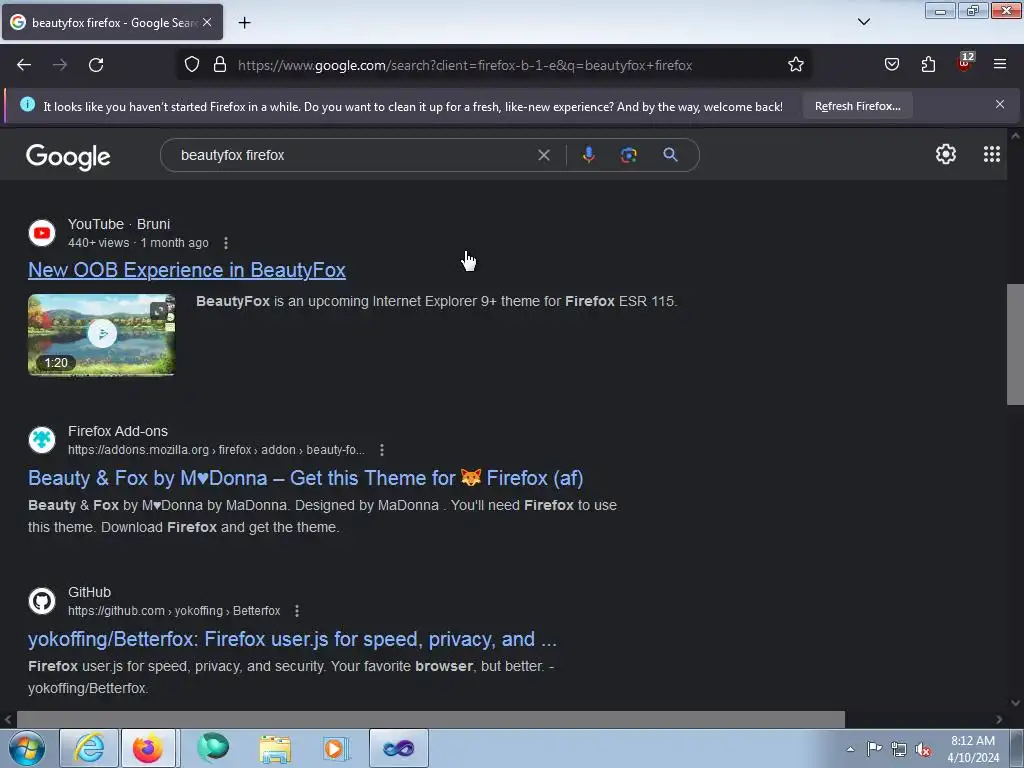Clear the Google search query
1024x768 pixels.
click(543, 155)
